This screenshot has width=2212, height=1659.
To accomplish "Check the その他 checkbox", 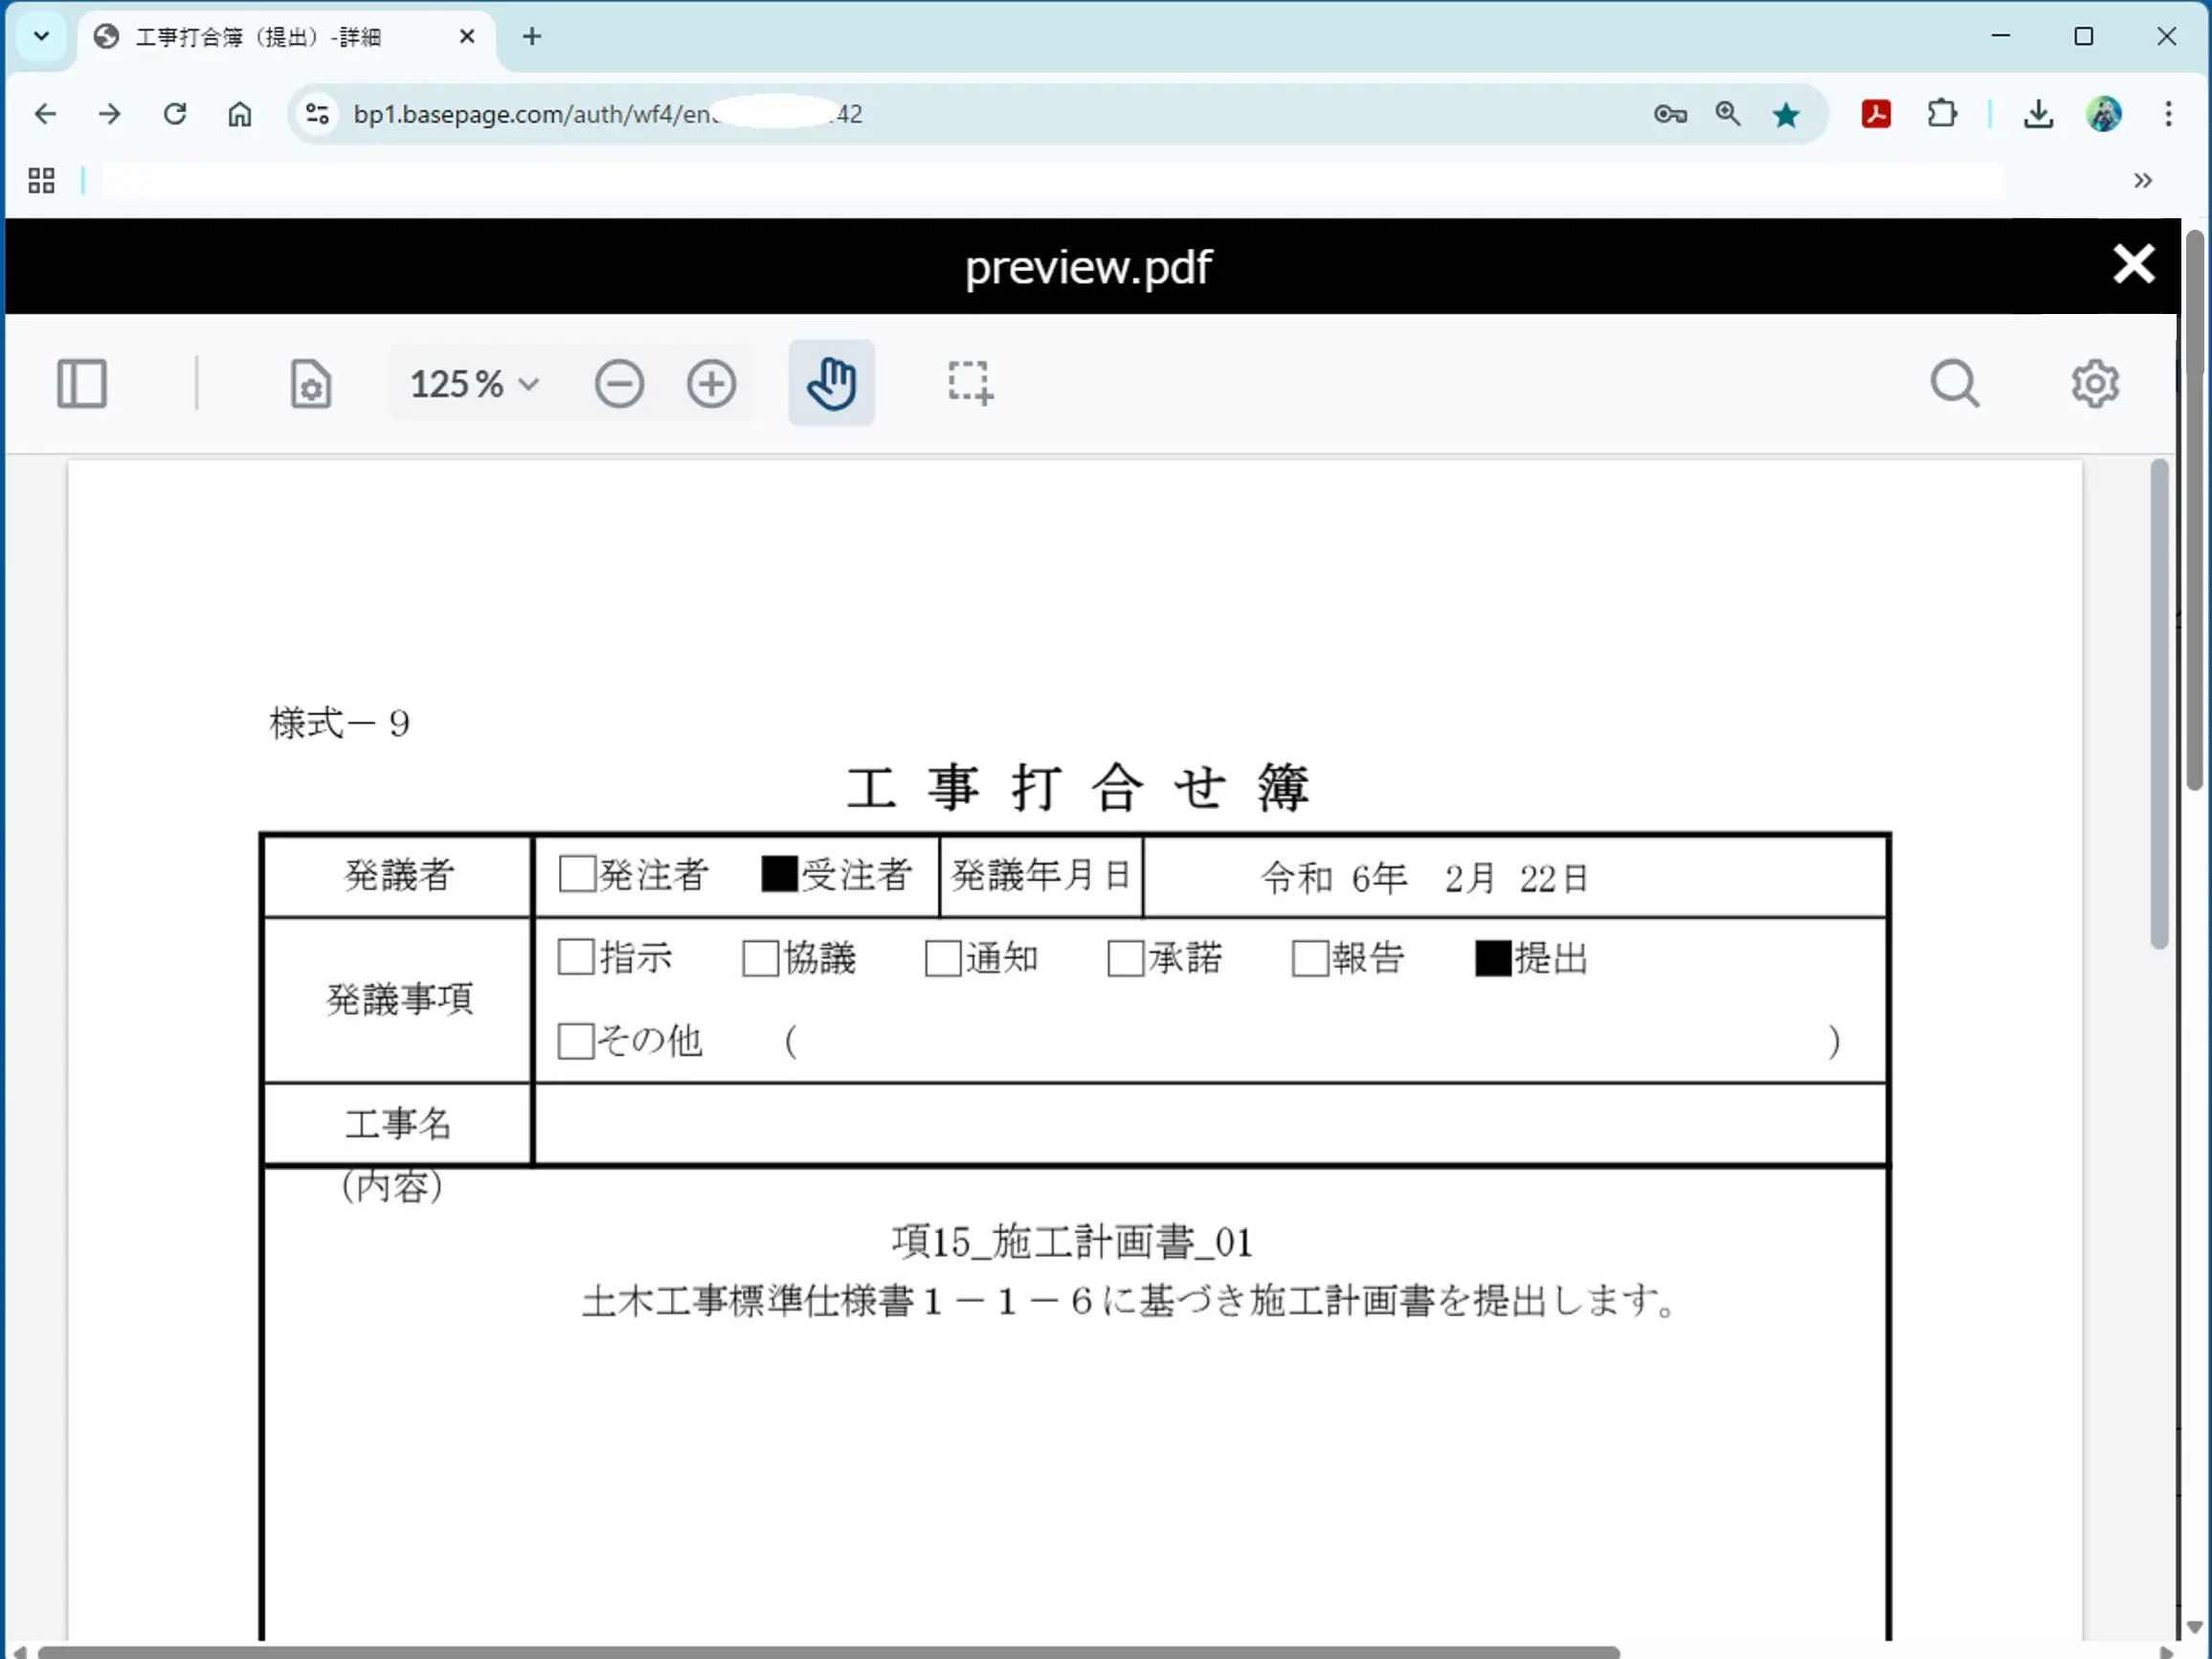I will coord(576,1040).
